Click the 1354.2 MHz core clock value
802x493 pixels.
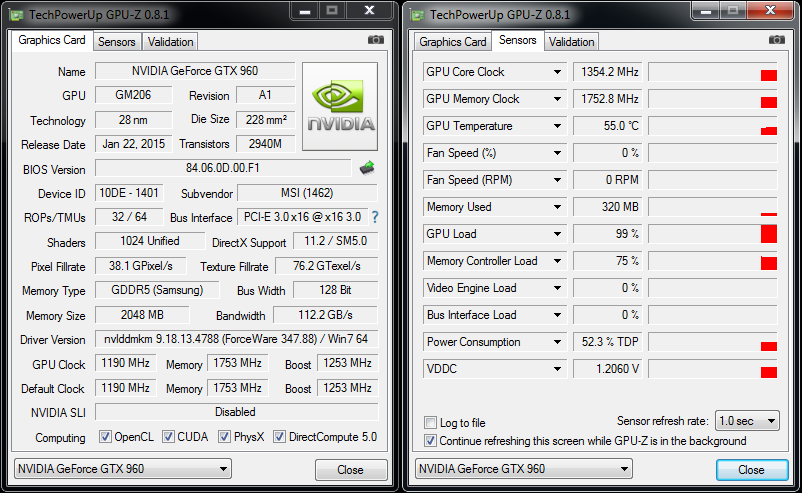pos(608,72)
